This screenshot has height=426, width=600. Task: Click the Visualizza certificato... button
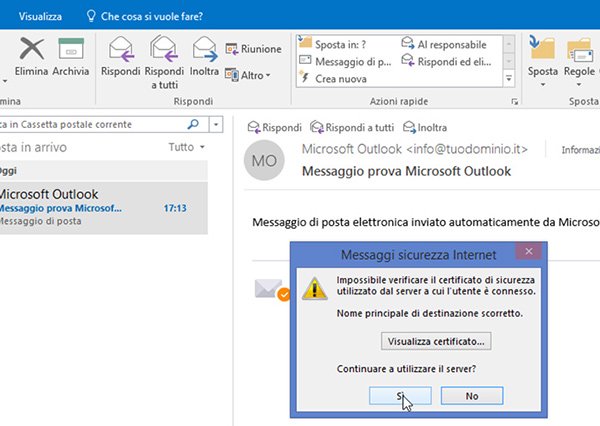[x=436, y=341]
